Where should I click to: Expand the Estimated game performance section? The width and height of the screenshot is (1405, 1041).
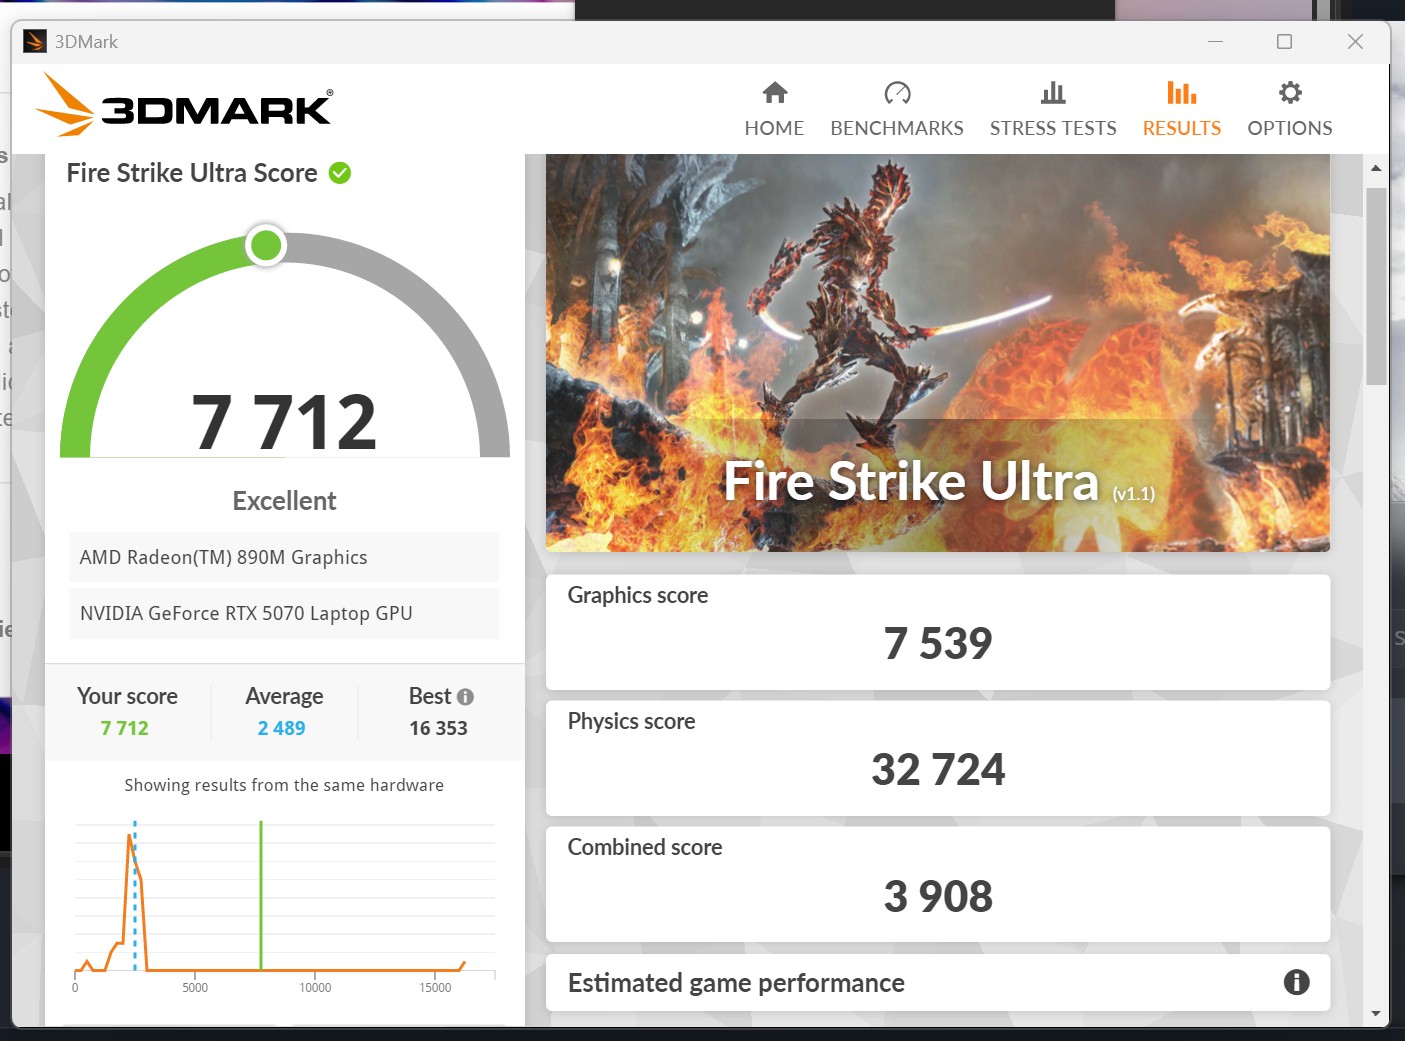pyautogui.click(x=736, y=983)
